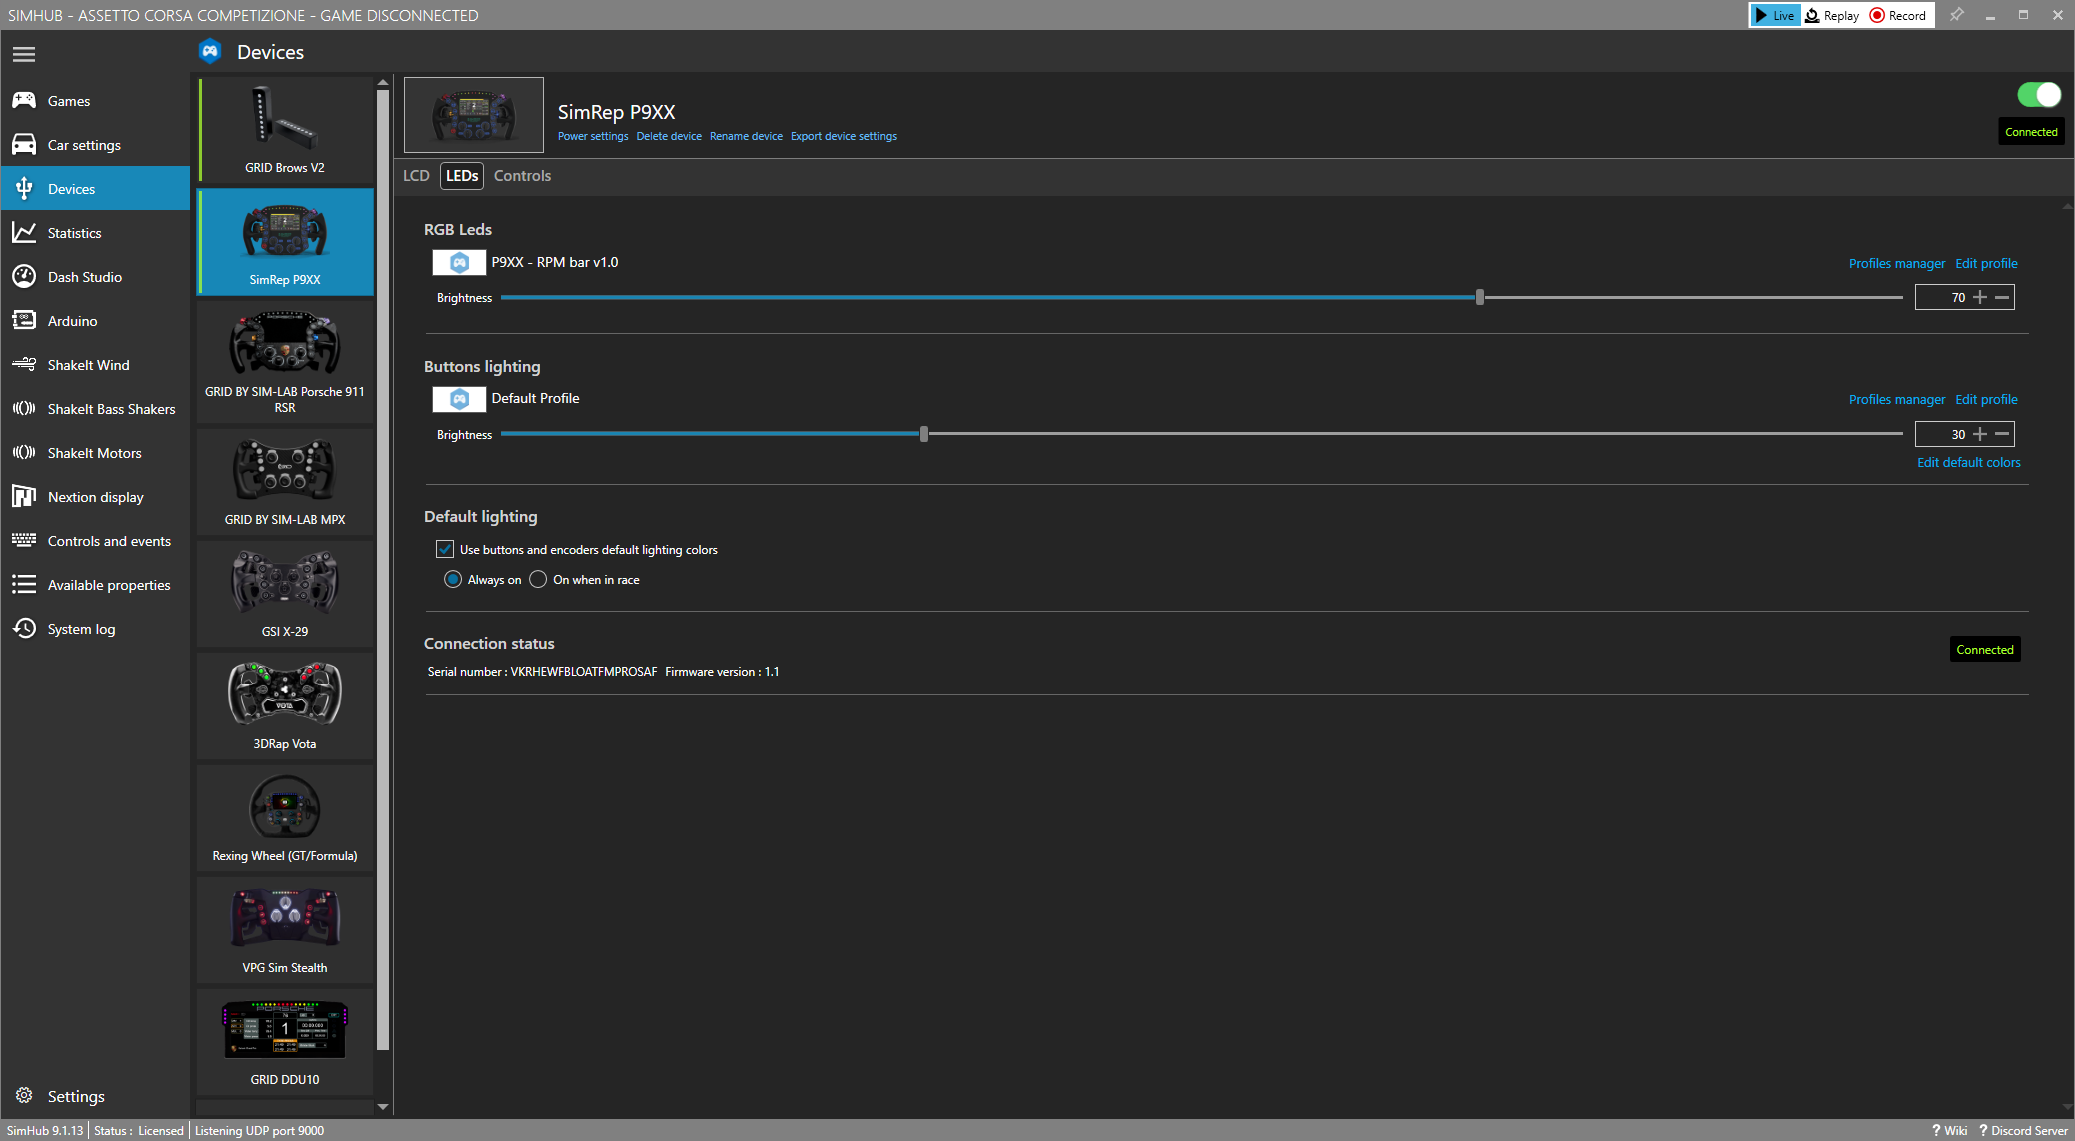Decrease Buttons lighting brightness with minus
Viewport: 2075px width, 1141px height.
tap(2002, 434)
